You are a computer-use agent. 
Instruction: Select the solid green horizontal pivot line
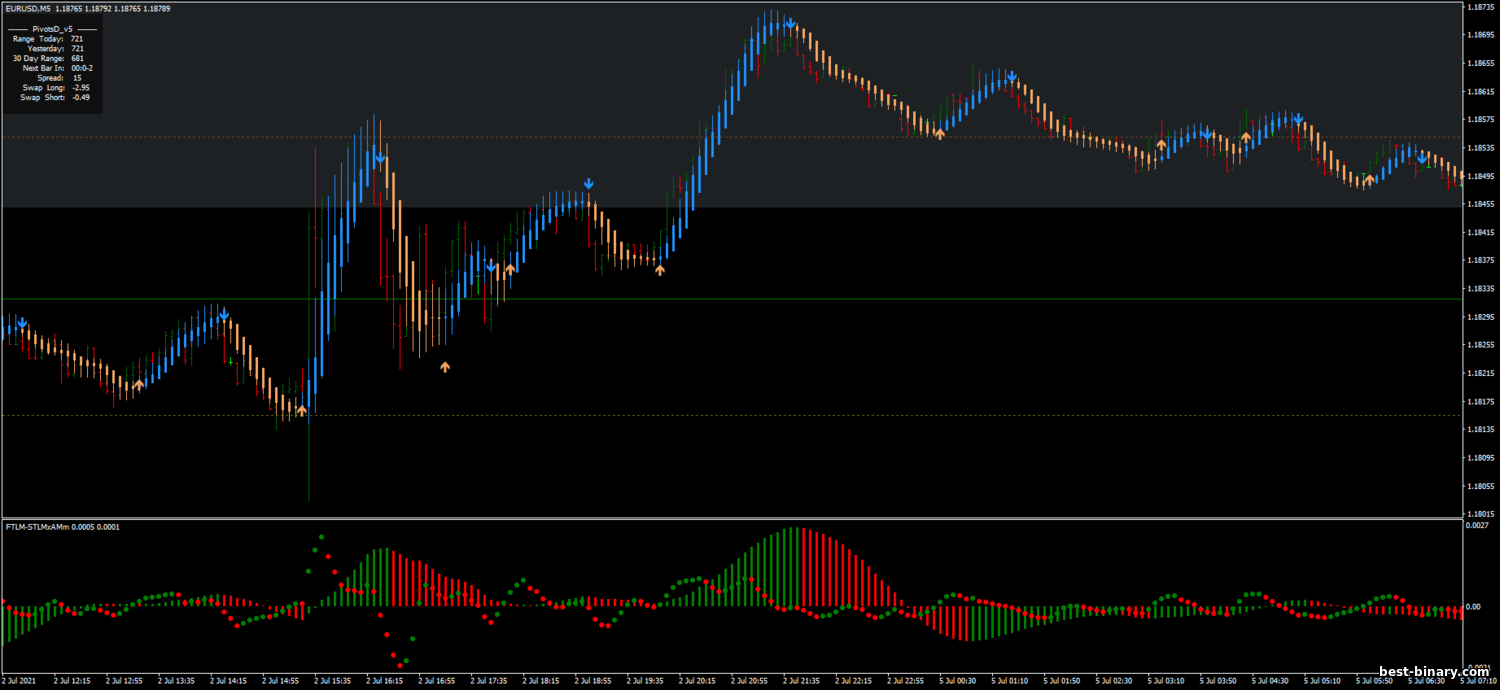pyautogui.click(x=730, y=299)
